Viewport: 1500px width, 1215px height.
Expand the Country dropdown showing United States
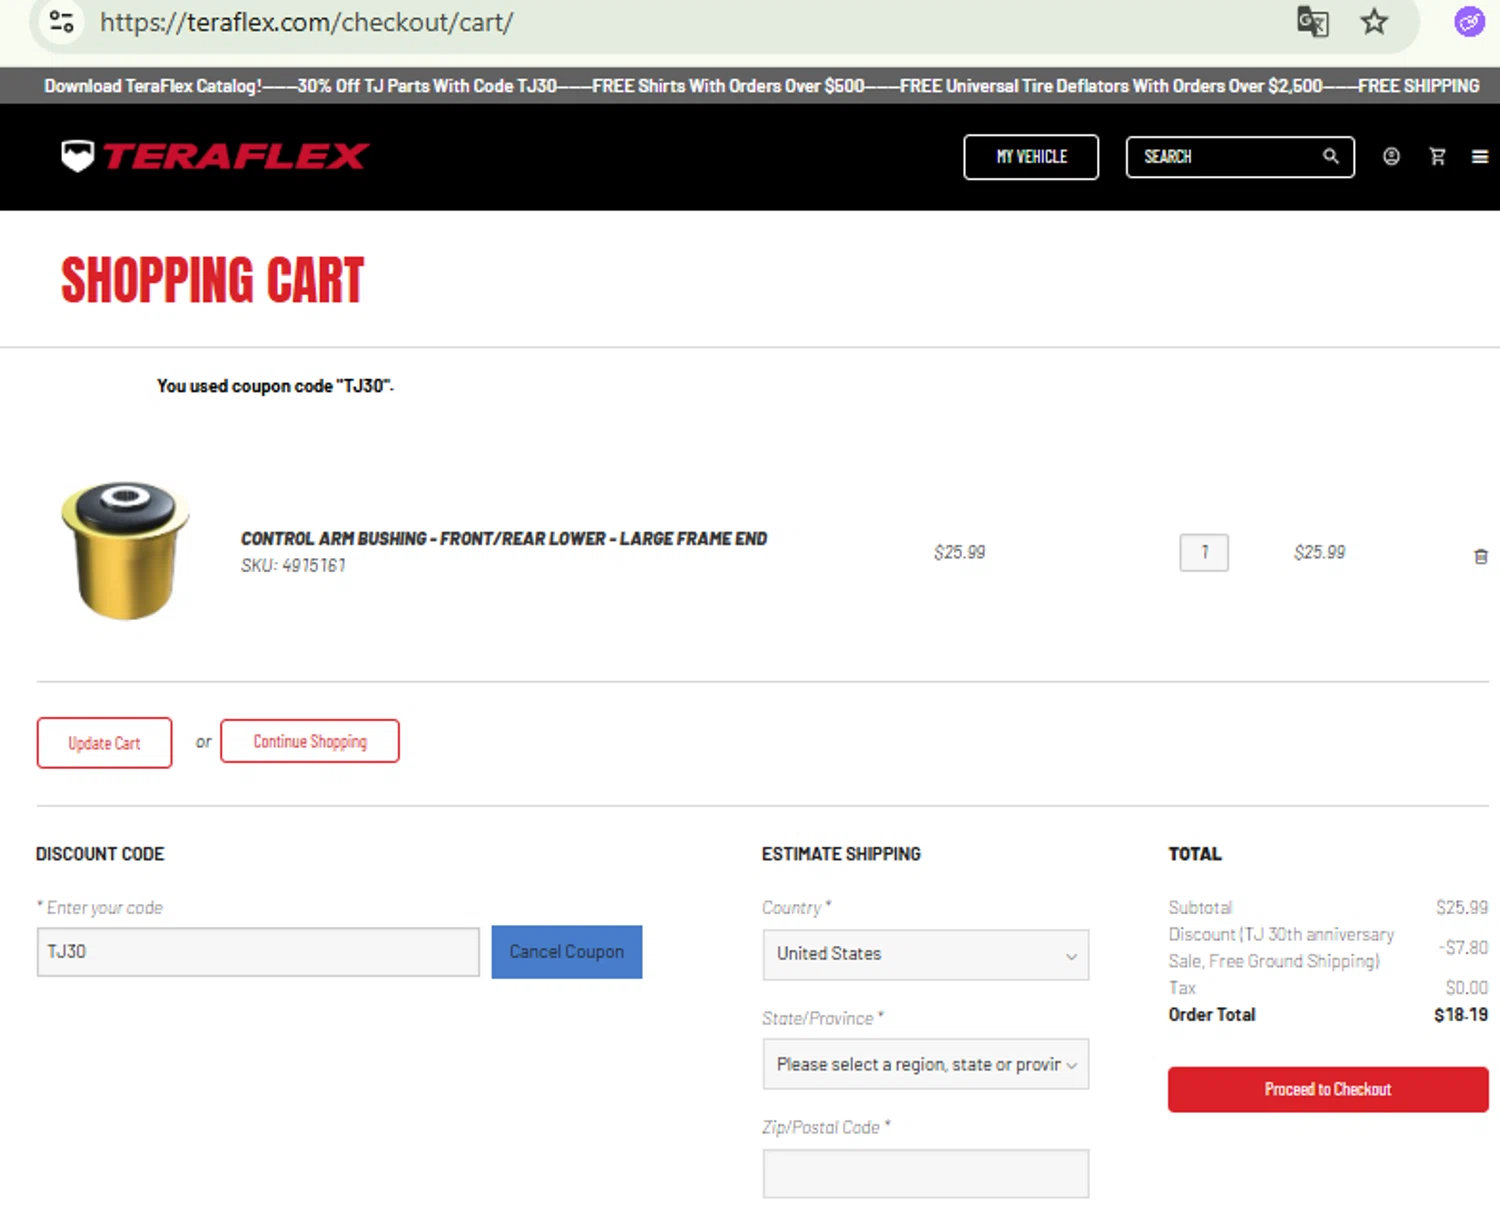(926, 954)
